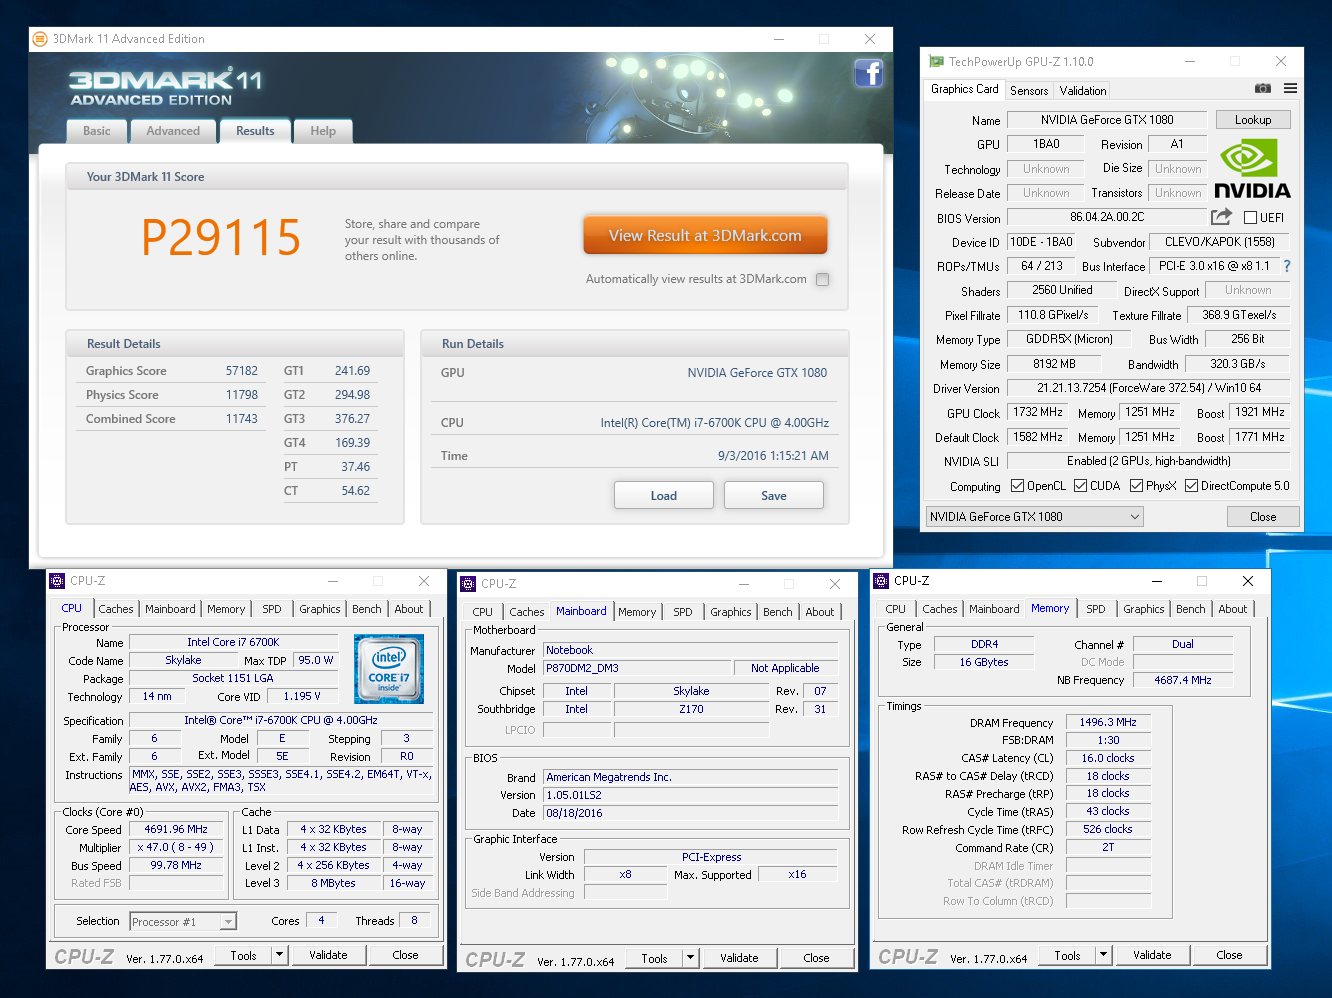Open the Help tab in 3DMark

click(323, 131)
